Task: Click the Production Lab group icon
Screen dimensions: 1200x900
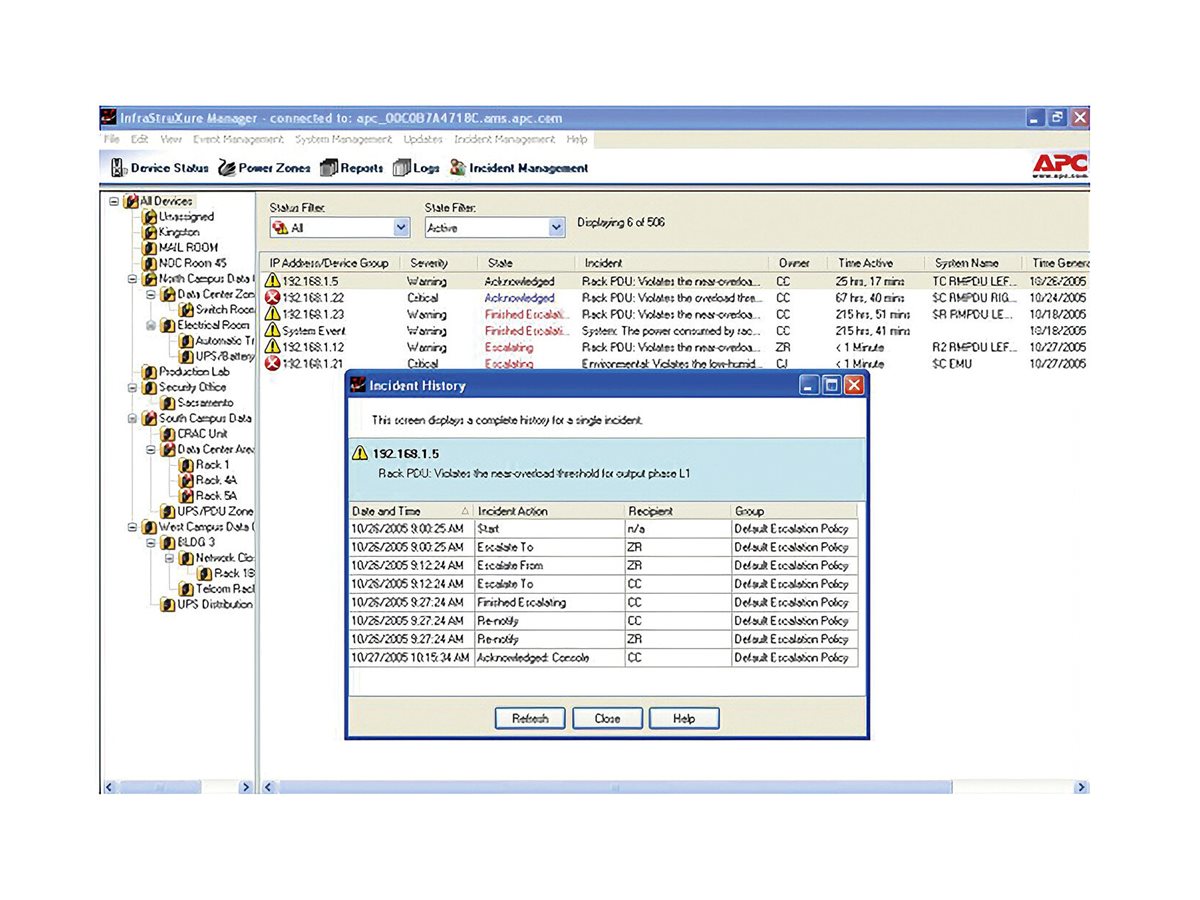Action: tap(149, 372)
